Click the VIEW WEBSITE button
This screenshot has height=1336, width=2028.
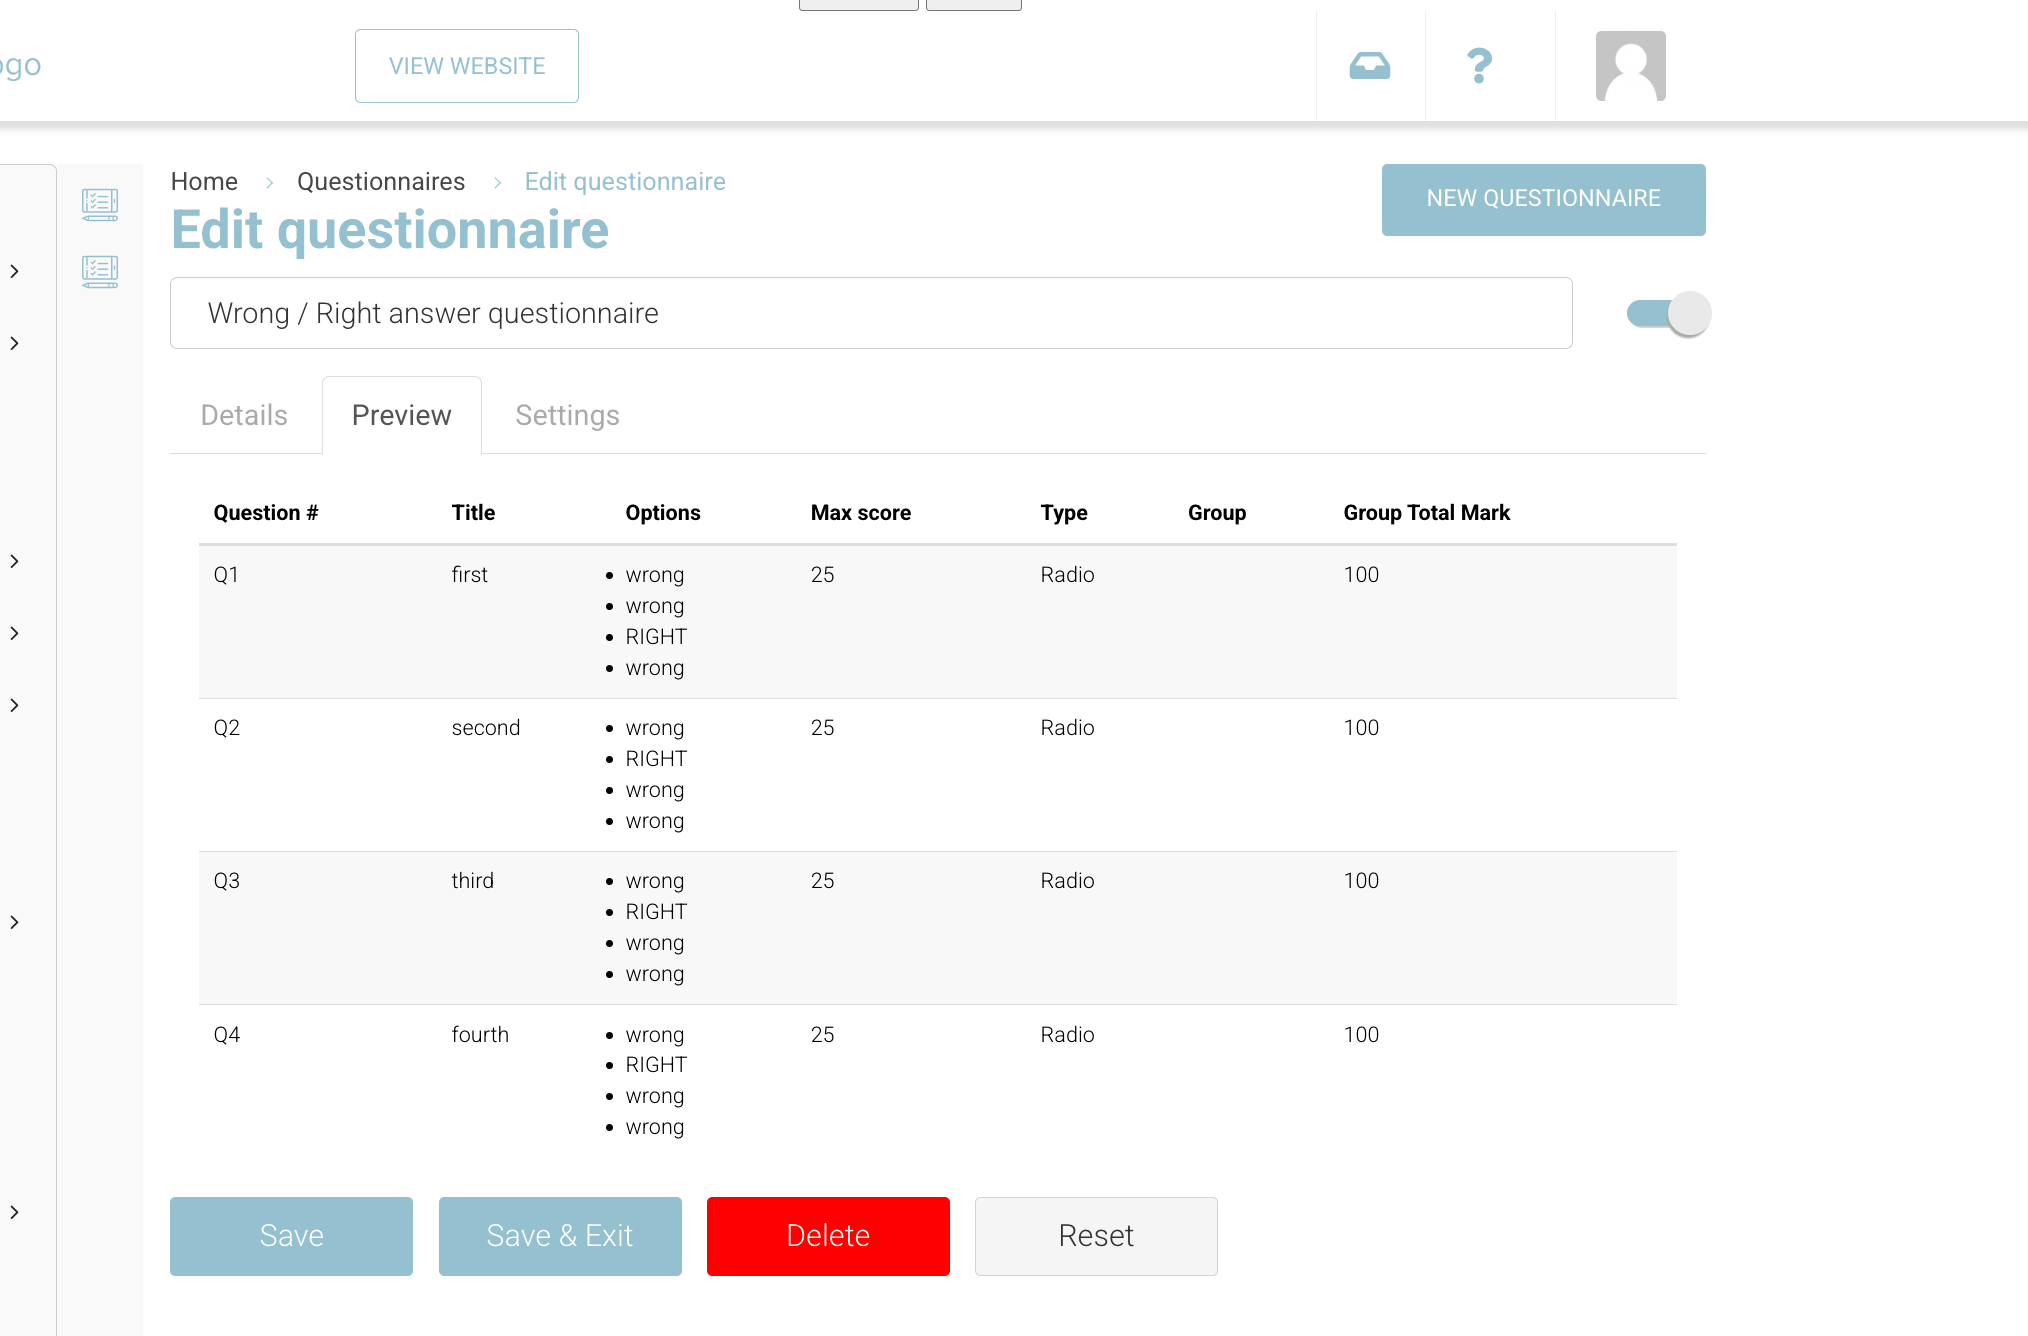point(466,66)
